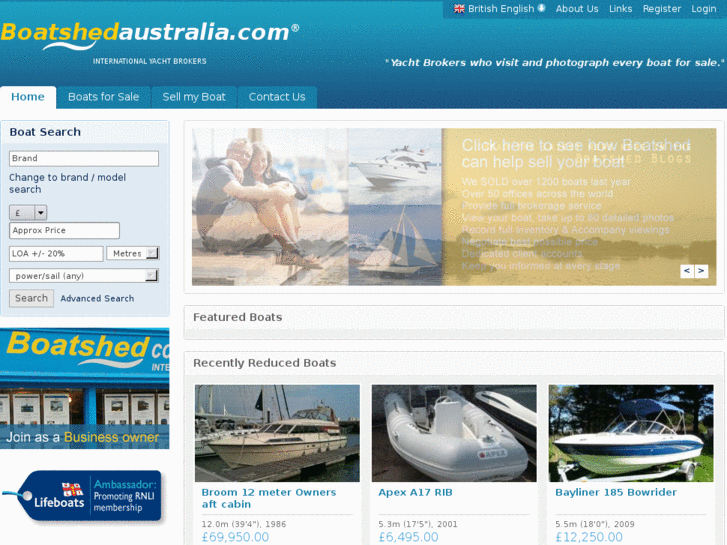
Task: Click the Join as a Business owner banner
Action: tap(84, 388)
